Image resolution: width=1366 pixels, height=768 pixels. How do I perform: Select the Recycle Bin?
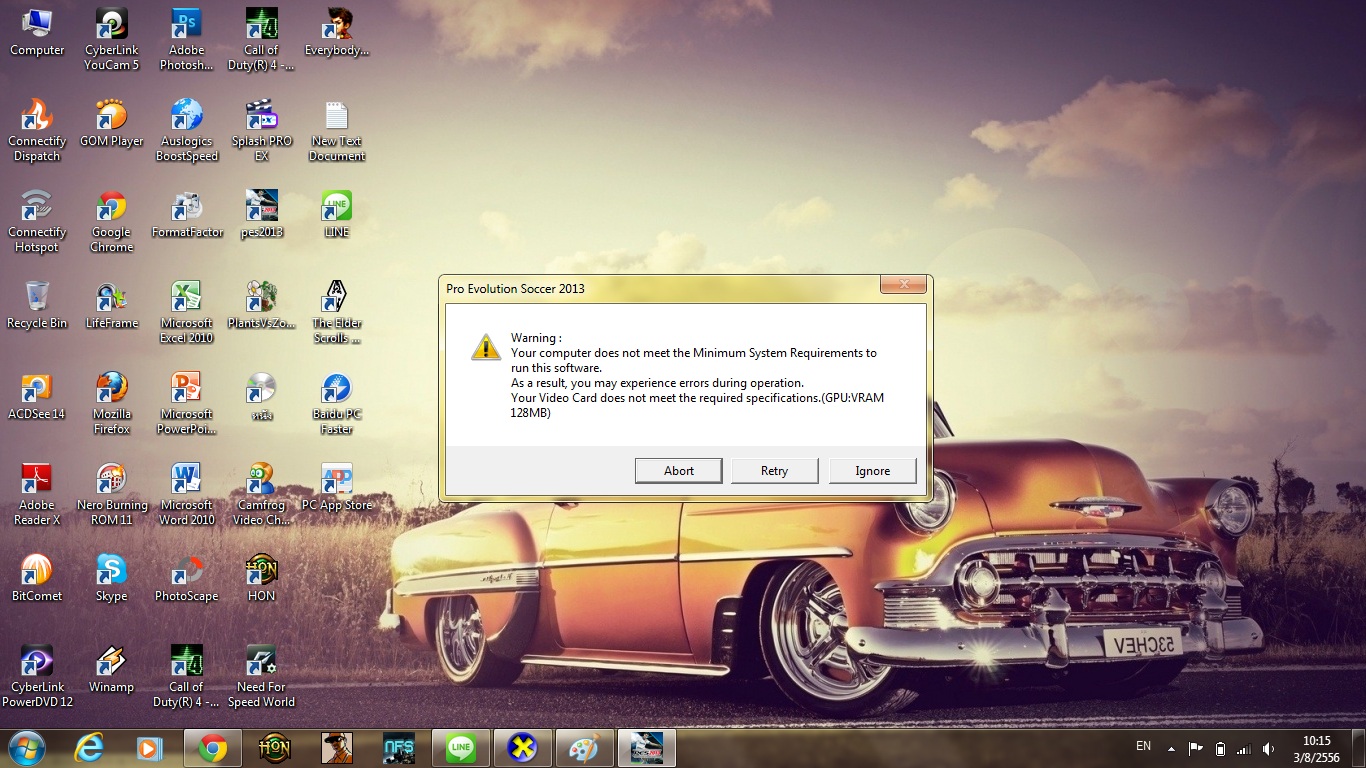(x=37, y=306)
